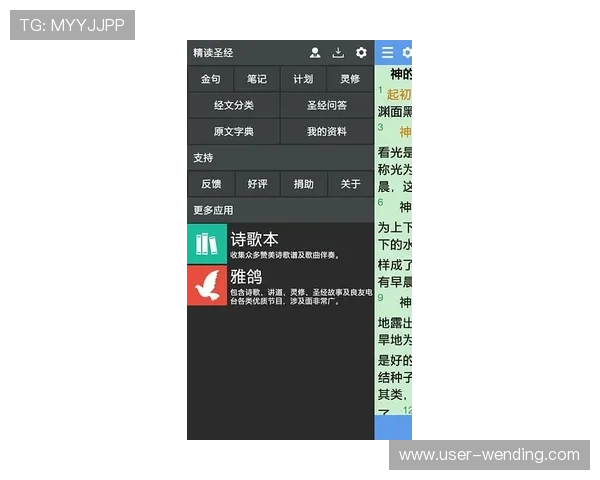Open 经文分类 scripture categories
600x480 pixels.
pos(233,105)
